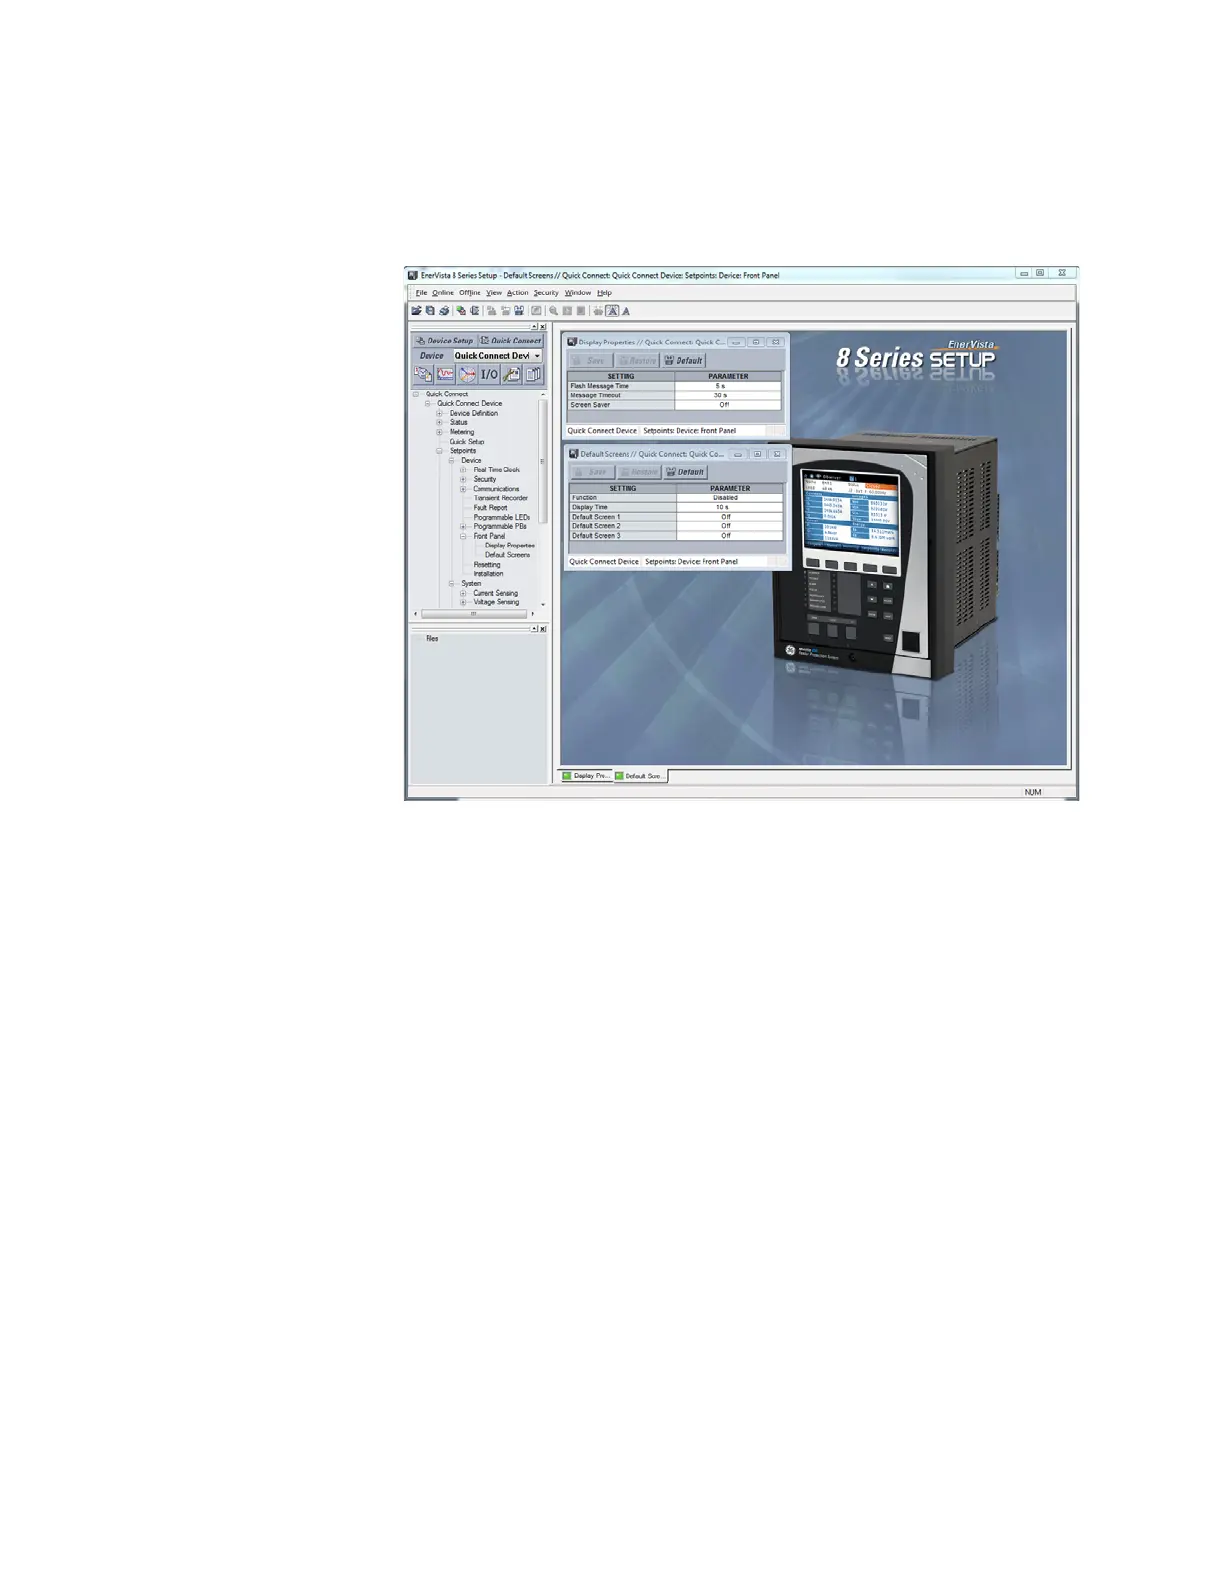This screenshot has height=1584, width=1224.
Task: Expand the Voltage Sensing tree node
Action: coord(463,602)
